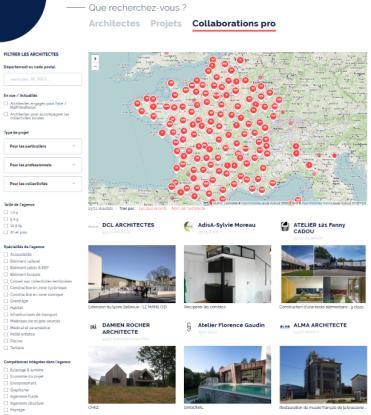The height and width of the screenshot is (415, 371).
Task: Click ATELIER 121 Fanny CADOU logo icon
Action: coord(284,227)
